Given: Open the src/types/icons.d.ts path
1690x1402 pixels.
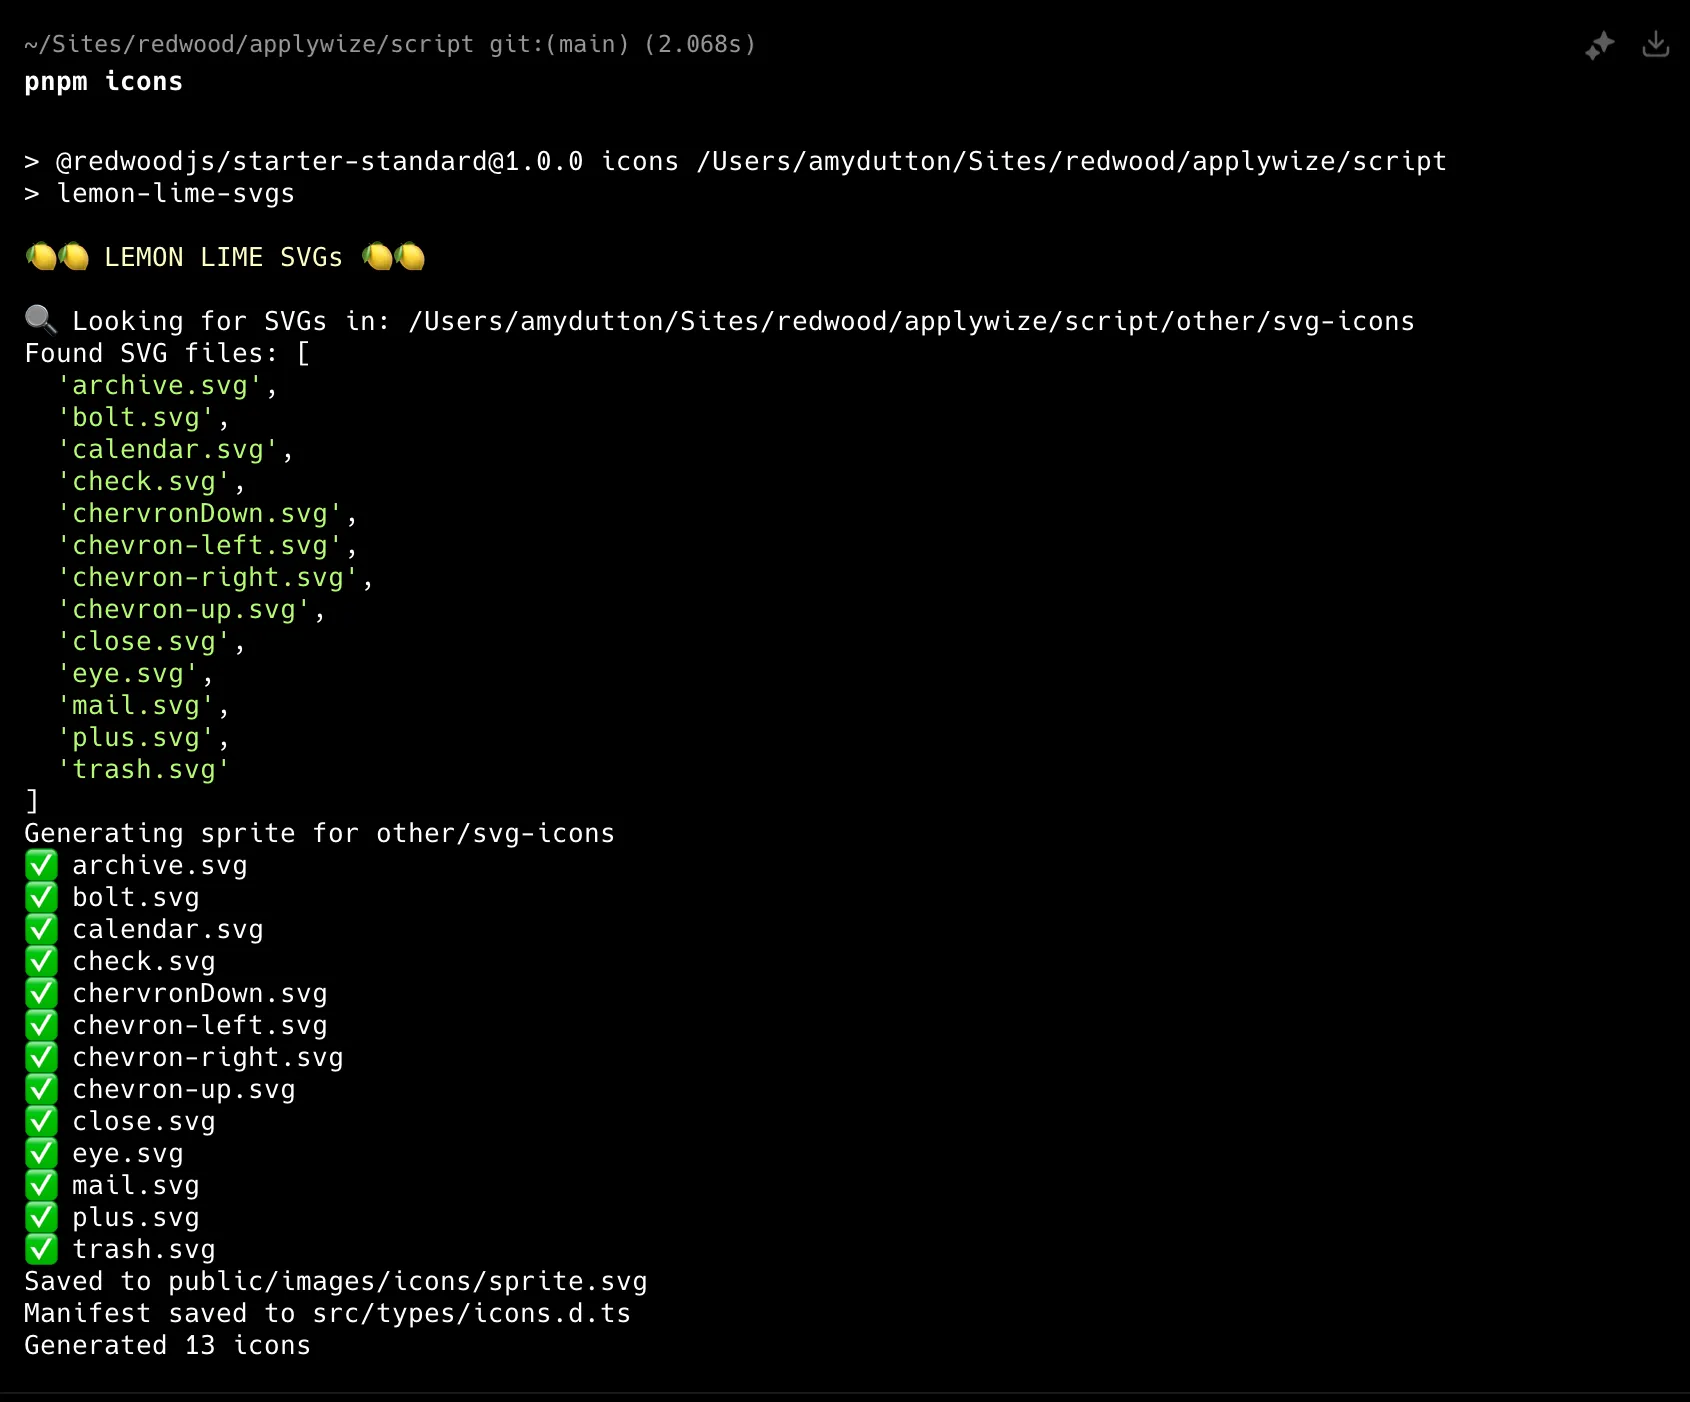Looking at the screenshot, I should 471,1313.
